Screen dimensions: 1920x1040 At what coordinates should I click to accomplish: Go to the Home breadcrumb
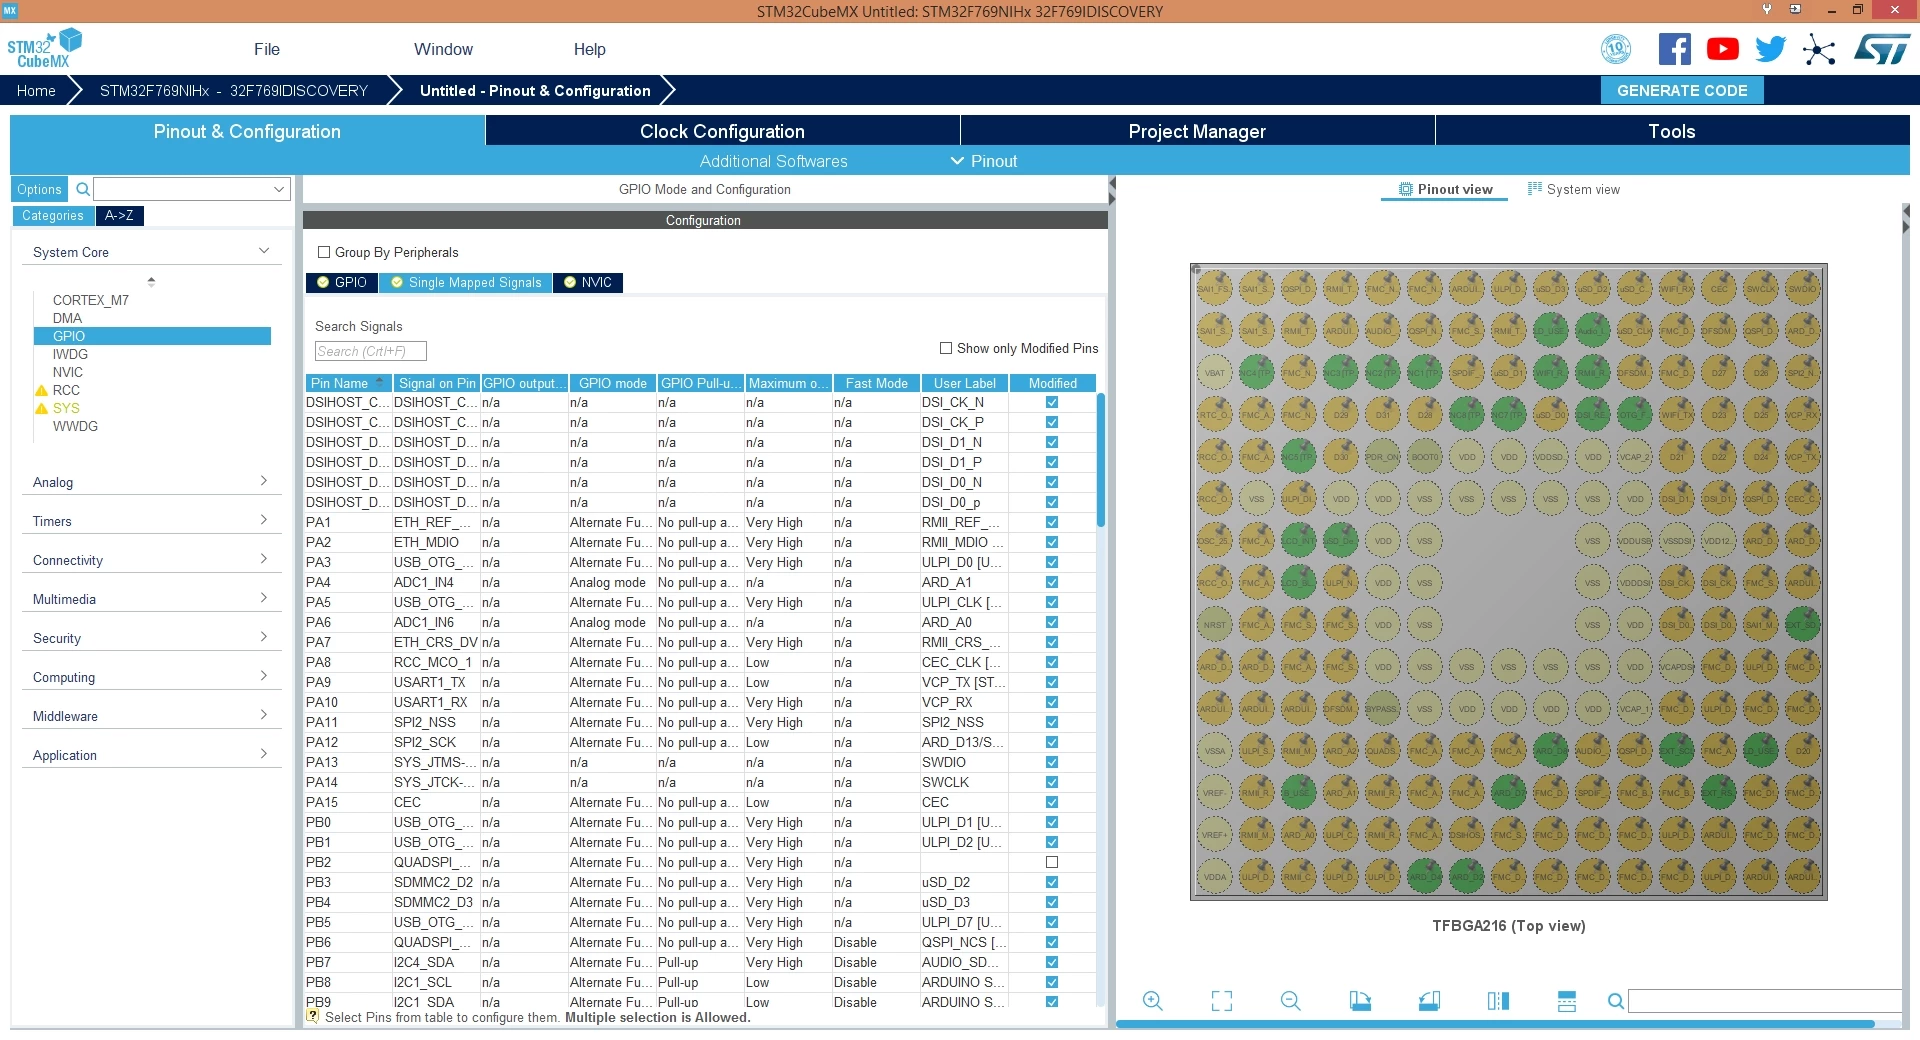(x=36, y=90)
